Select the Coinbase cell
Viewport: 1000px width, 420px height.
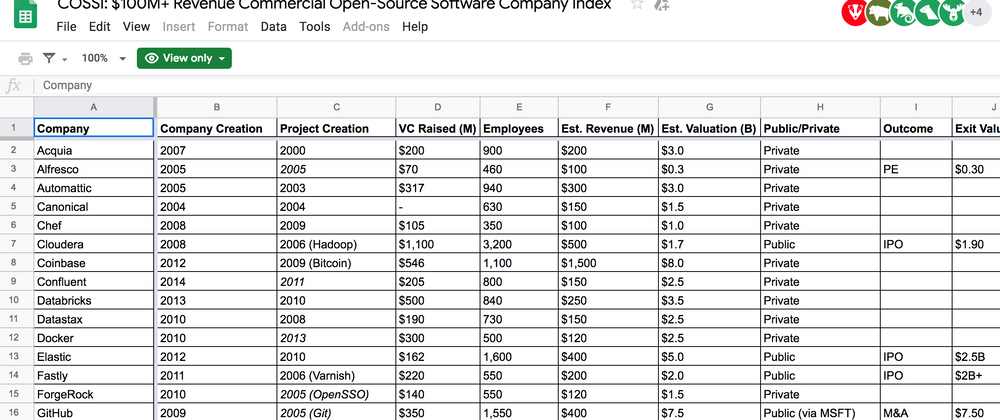(94, 263)
